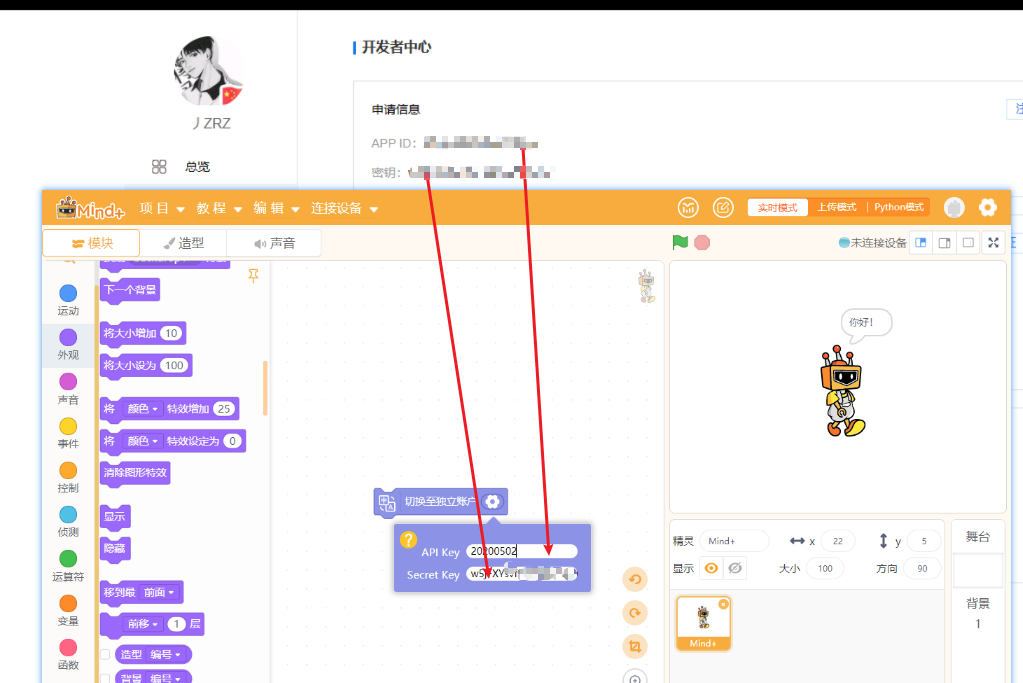Click the crop screenshot icon in workspace
1023x683 pixels.
pyautogui.click(x=635, y=647)
